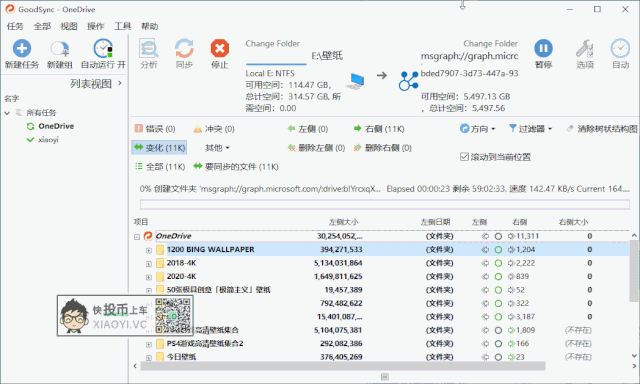
Task: Click copy-left arrow on 2018-4K row
Action: pos(485,263)
